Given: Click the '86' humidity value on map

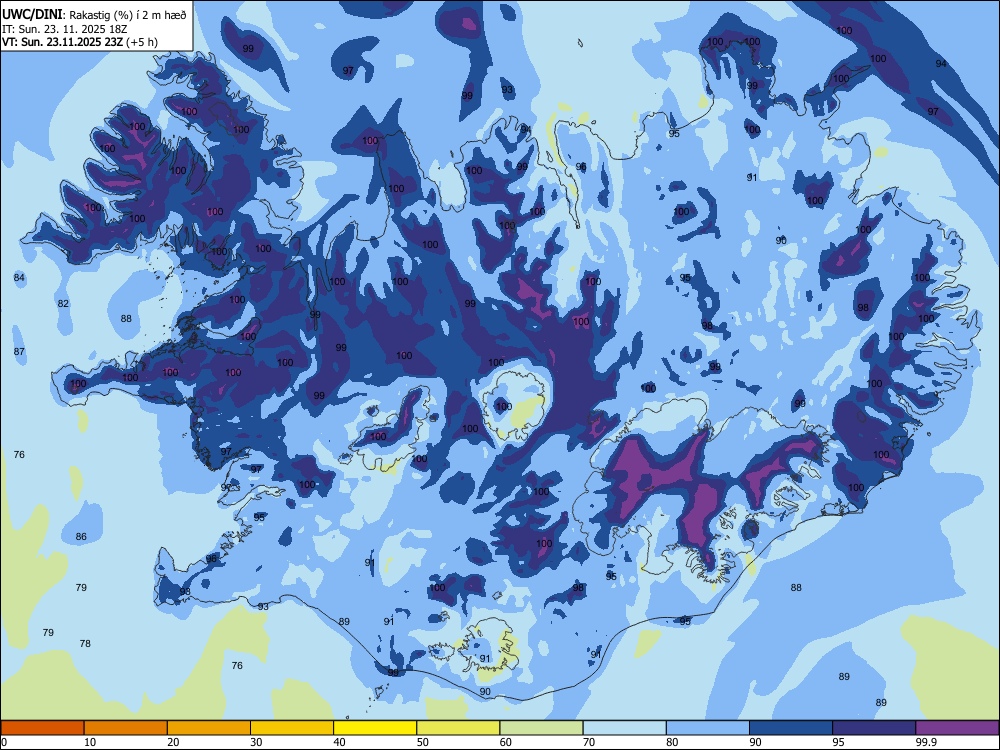Looking at the screenshot, I should (81, 536).
